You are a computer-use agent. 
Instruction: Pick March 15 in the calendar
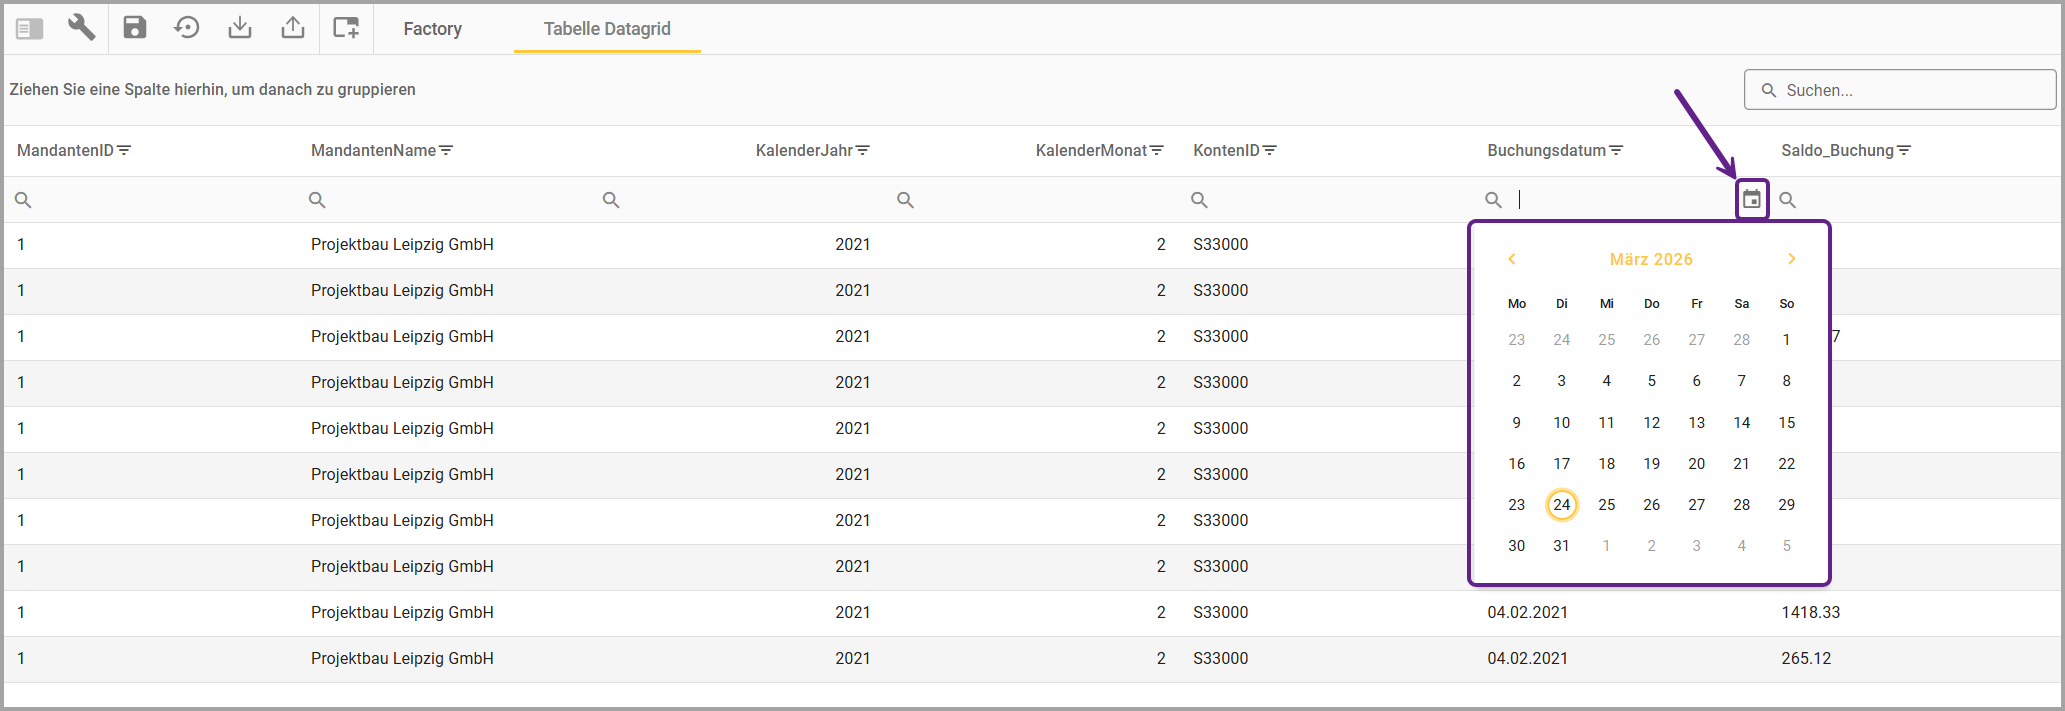click(x=1786, y=423)
